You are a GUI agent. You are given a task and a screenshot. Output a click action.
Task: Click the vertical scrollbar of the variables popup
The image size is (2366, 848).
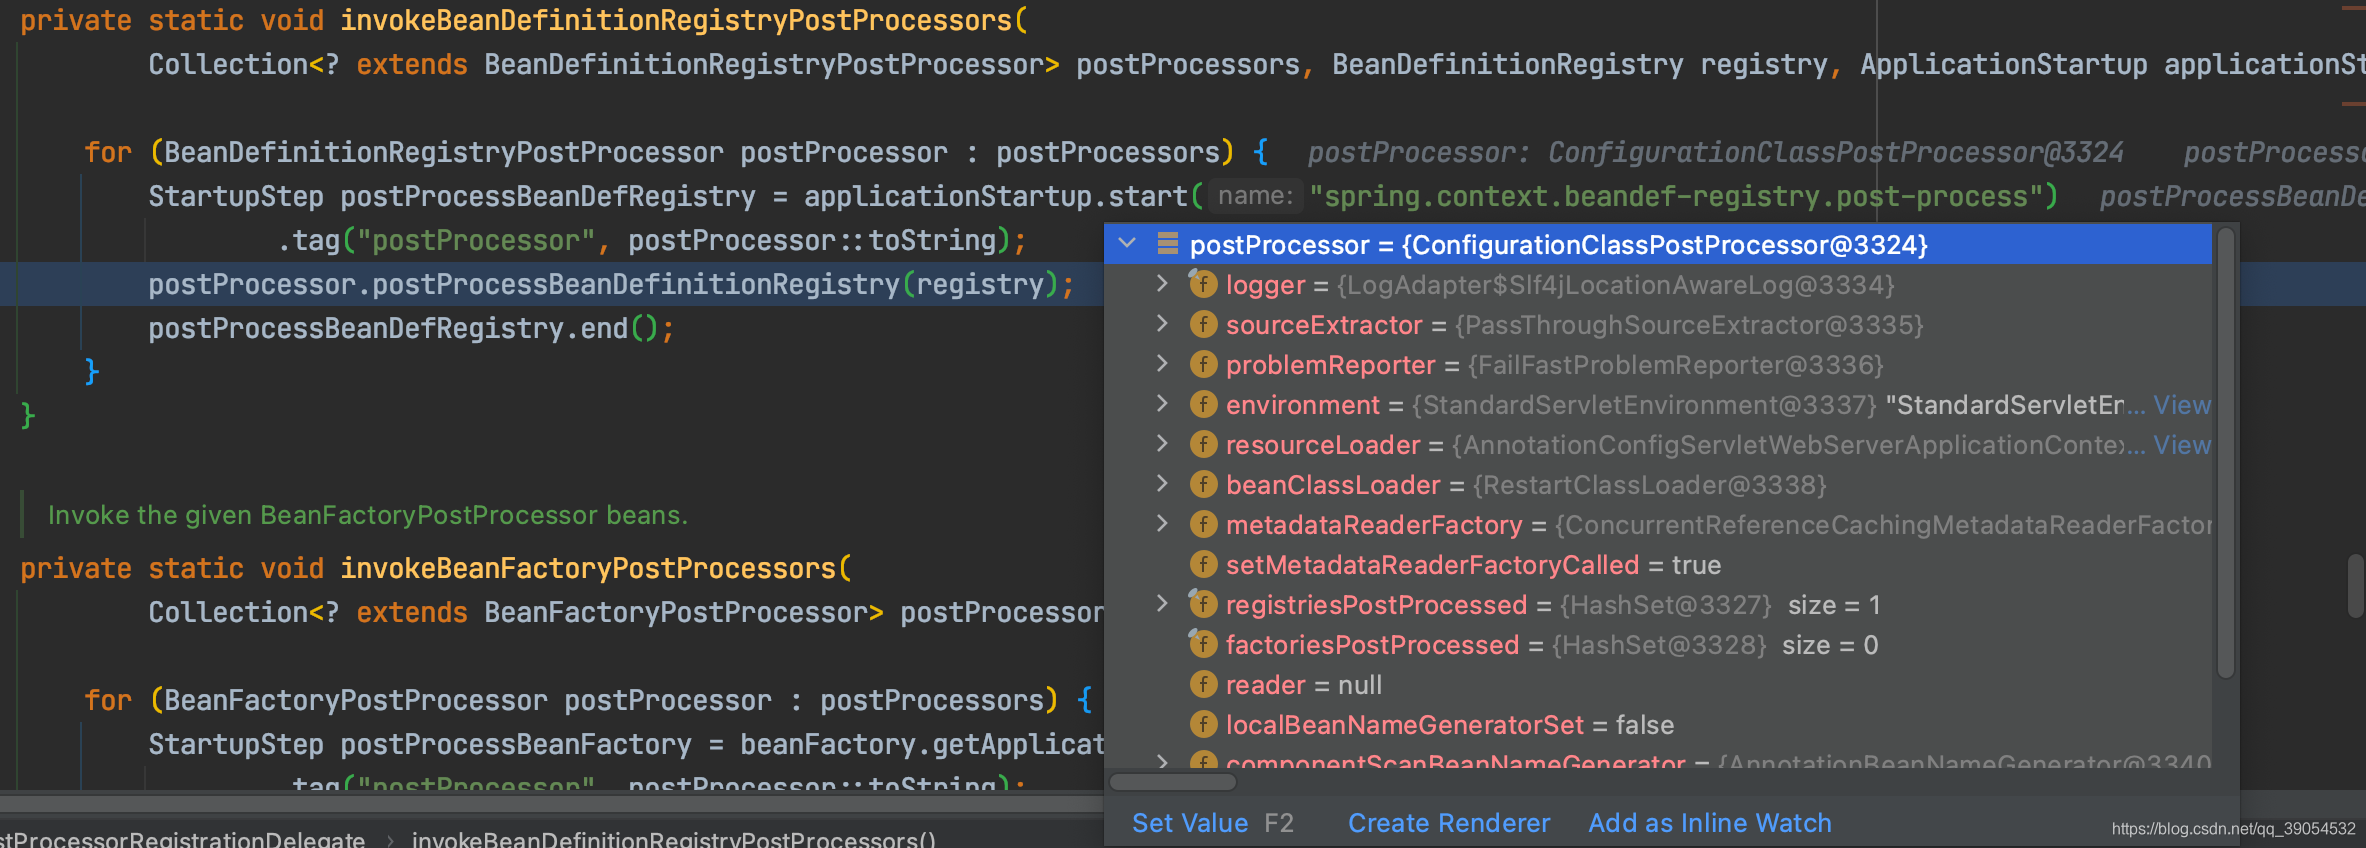[2226, 455]
